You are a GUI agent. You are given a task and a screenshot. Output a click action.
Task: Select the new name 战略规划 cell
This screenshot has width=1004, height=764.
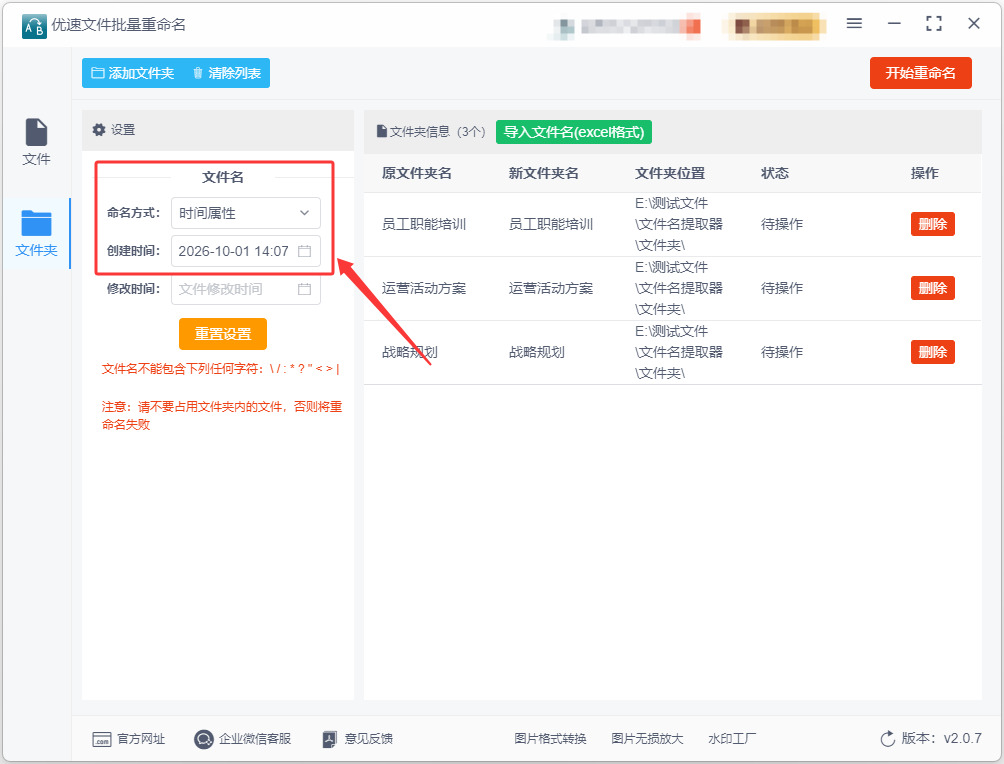coord(537,352)
